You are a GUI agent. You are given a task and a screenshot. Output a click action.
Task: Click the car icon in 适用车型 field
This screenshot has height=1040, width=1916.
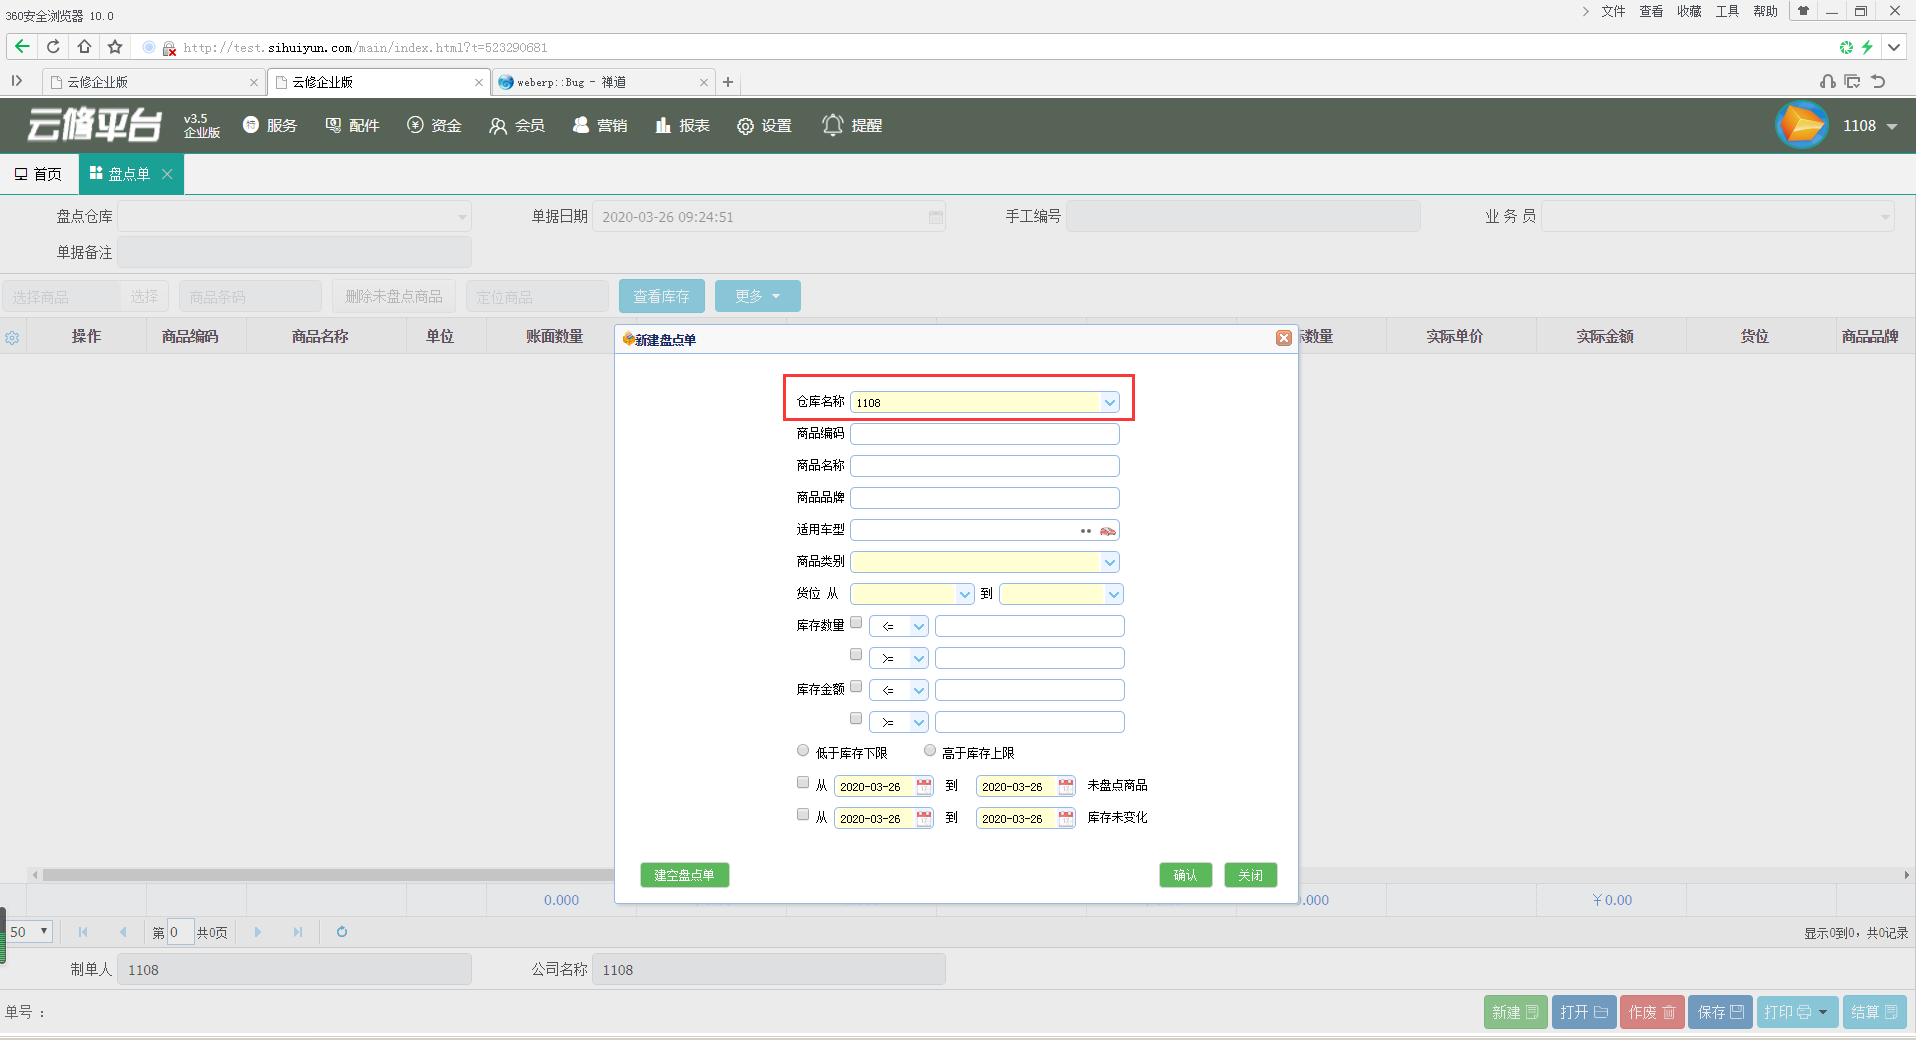[1107, 531]
